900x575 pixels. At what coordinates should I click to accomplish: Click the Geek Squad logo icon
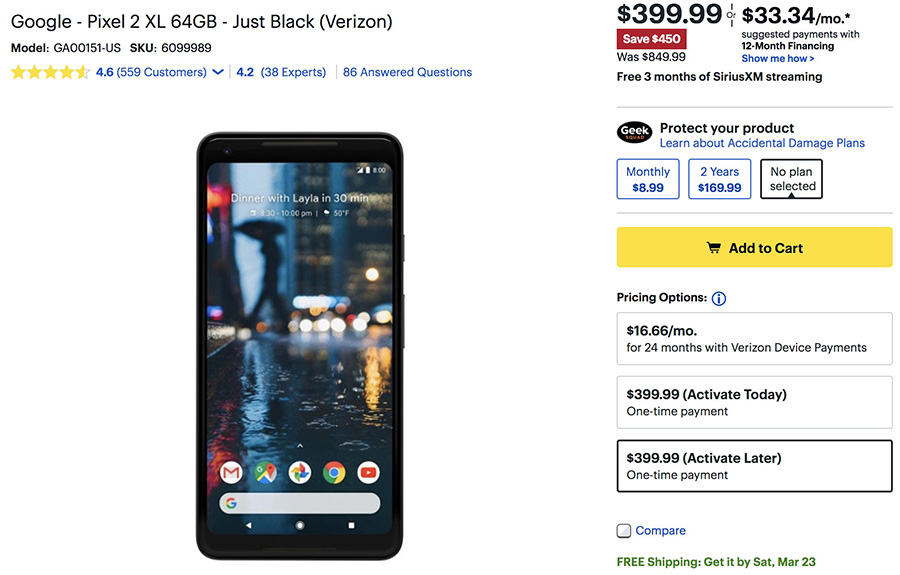point(635,132)
